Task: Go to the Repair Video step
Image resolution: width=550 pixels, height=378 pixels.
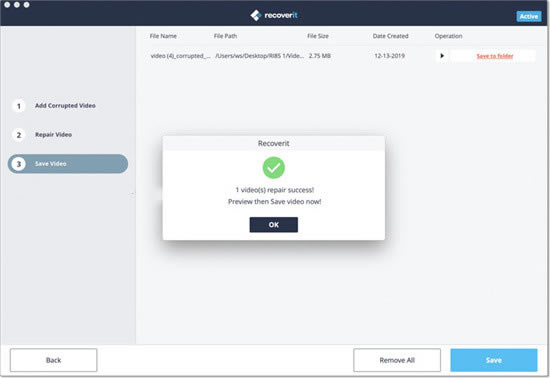Action: coord(53,135)
